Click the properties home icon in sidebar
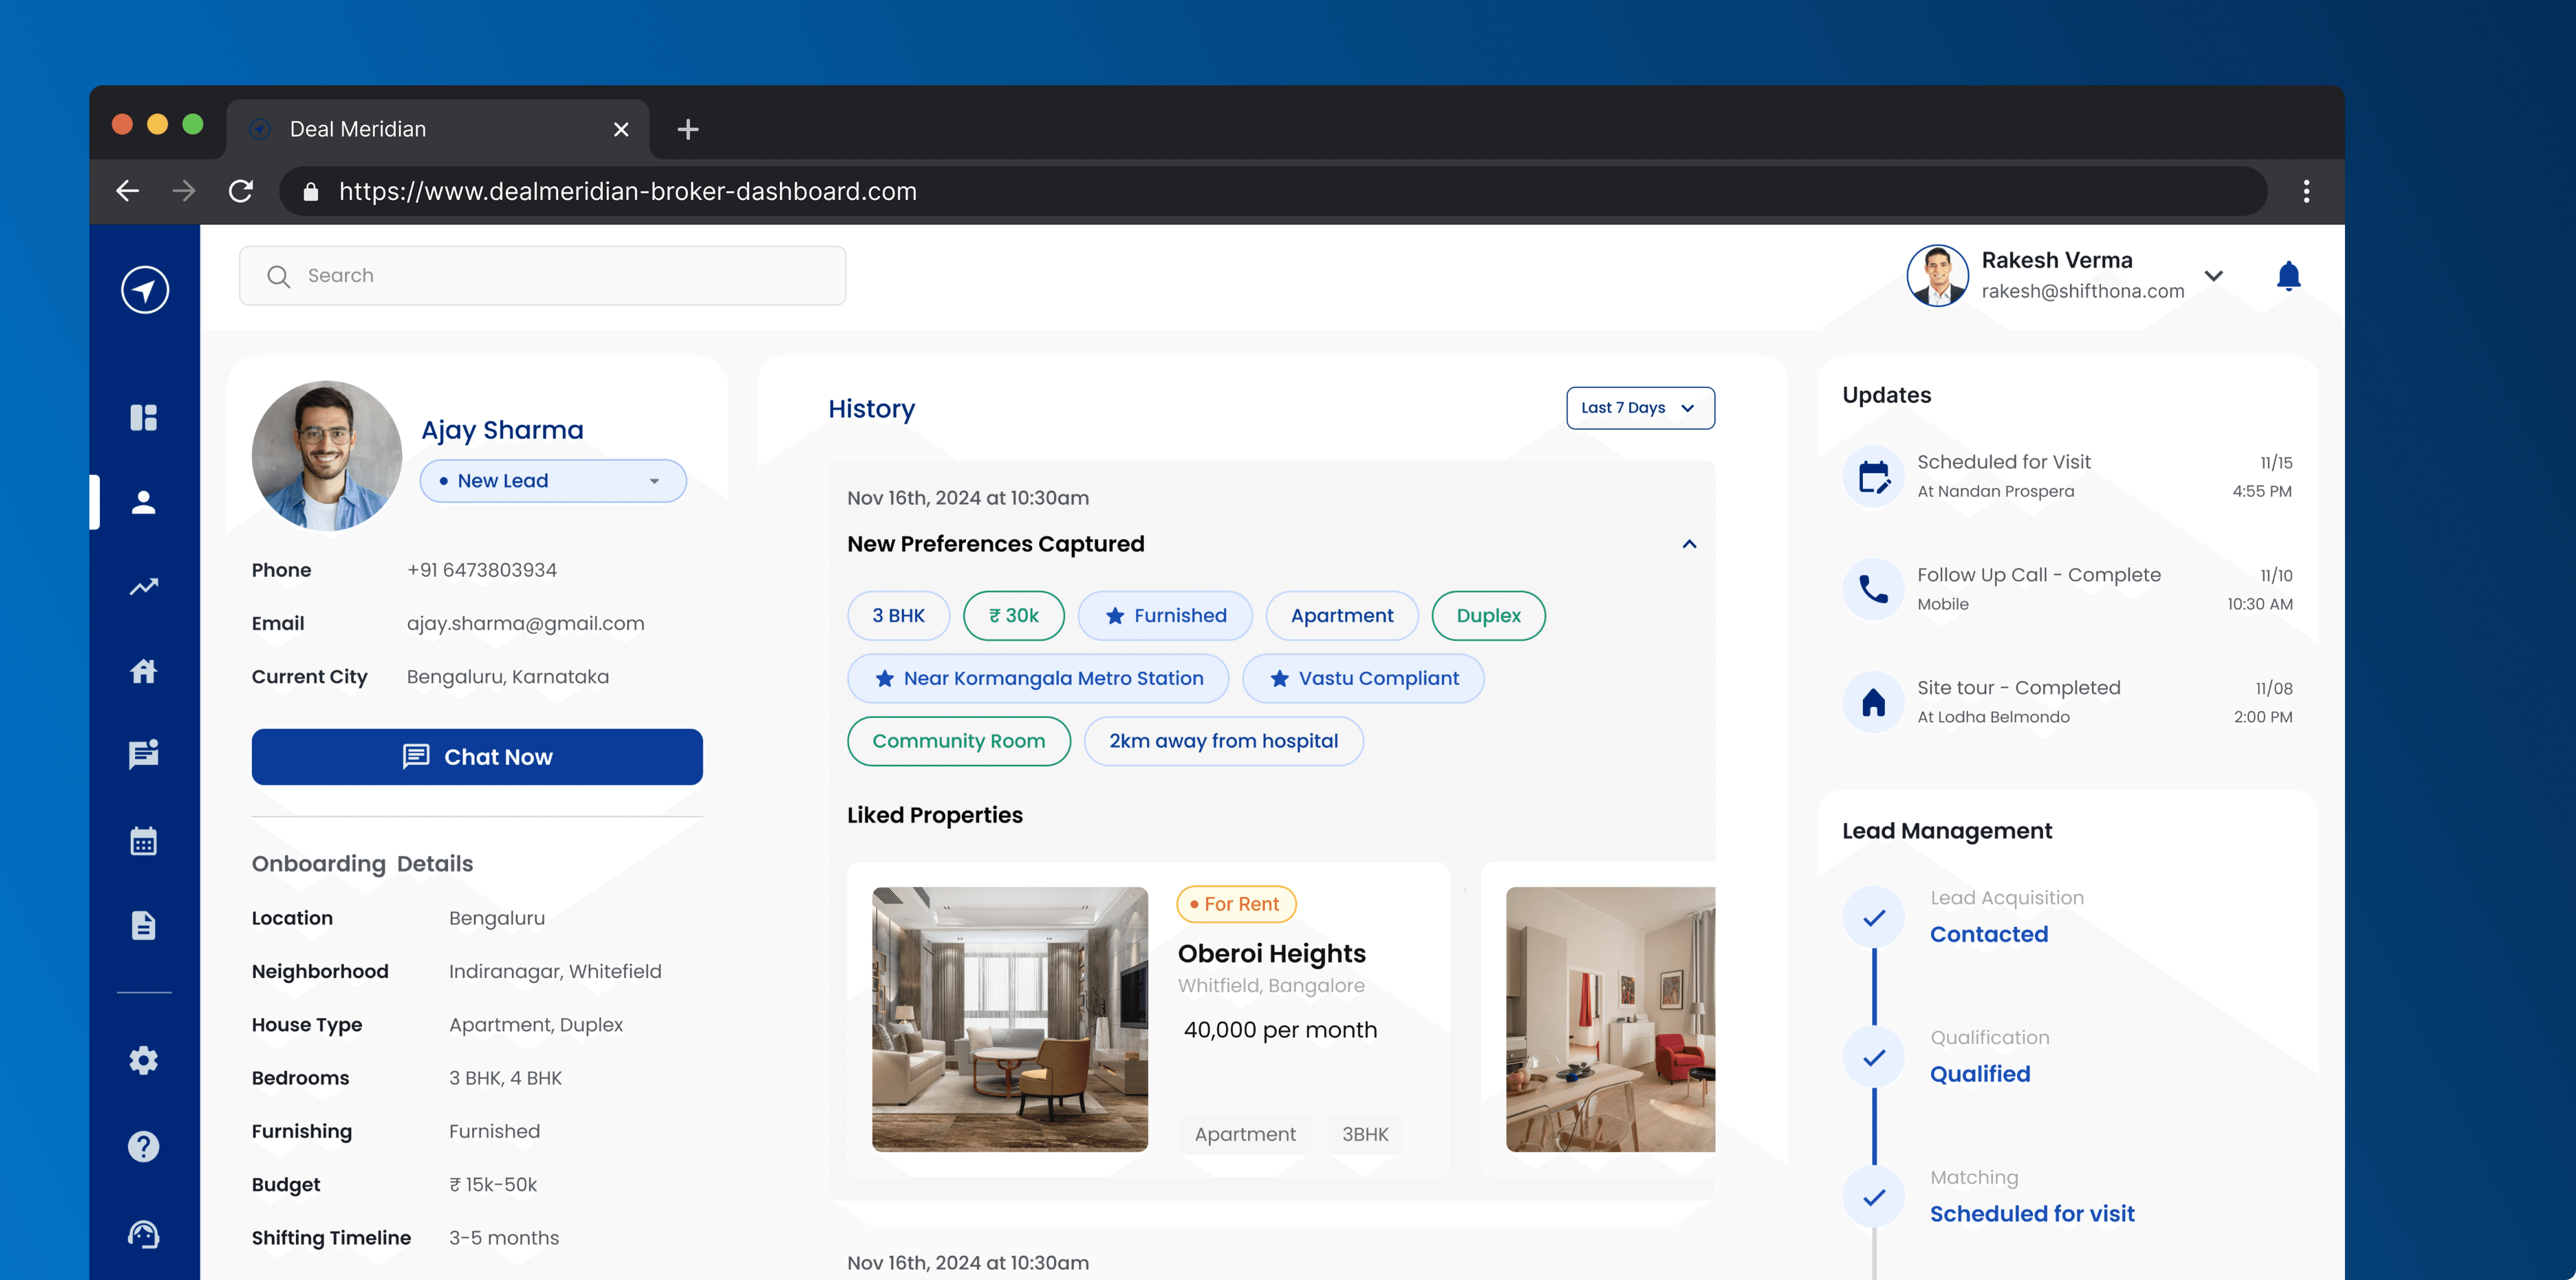 [x=144, y=671]
